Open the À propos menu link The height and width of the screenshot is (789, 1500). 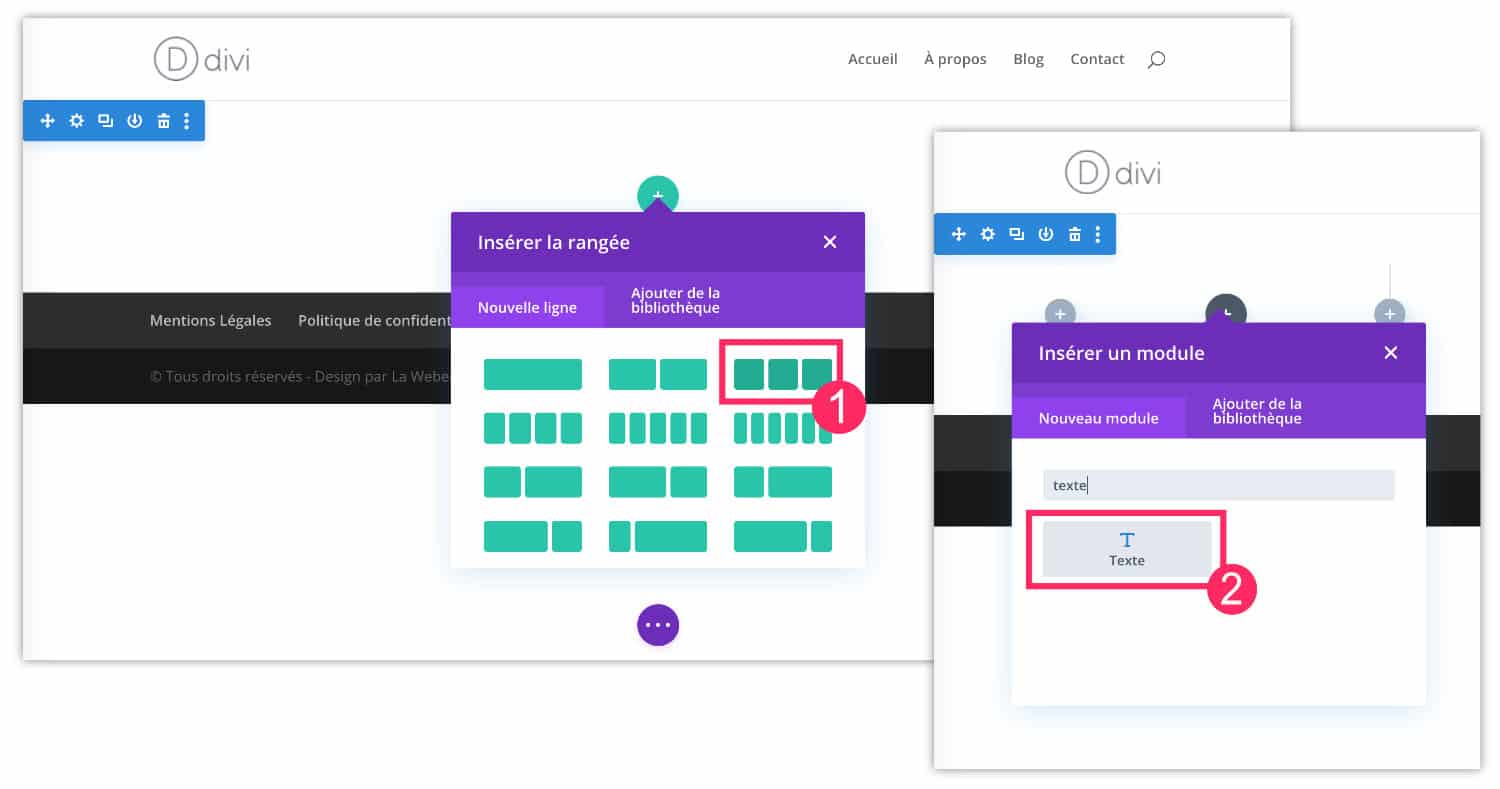[955, 59]
